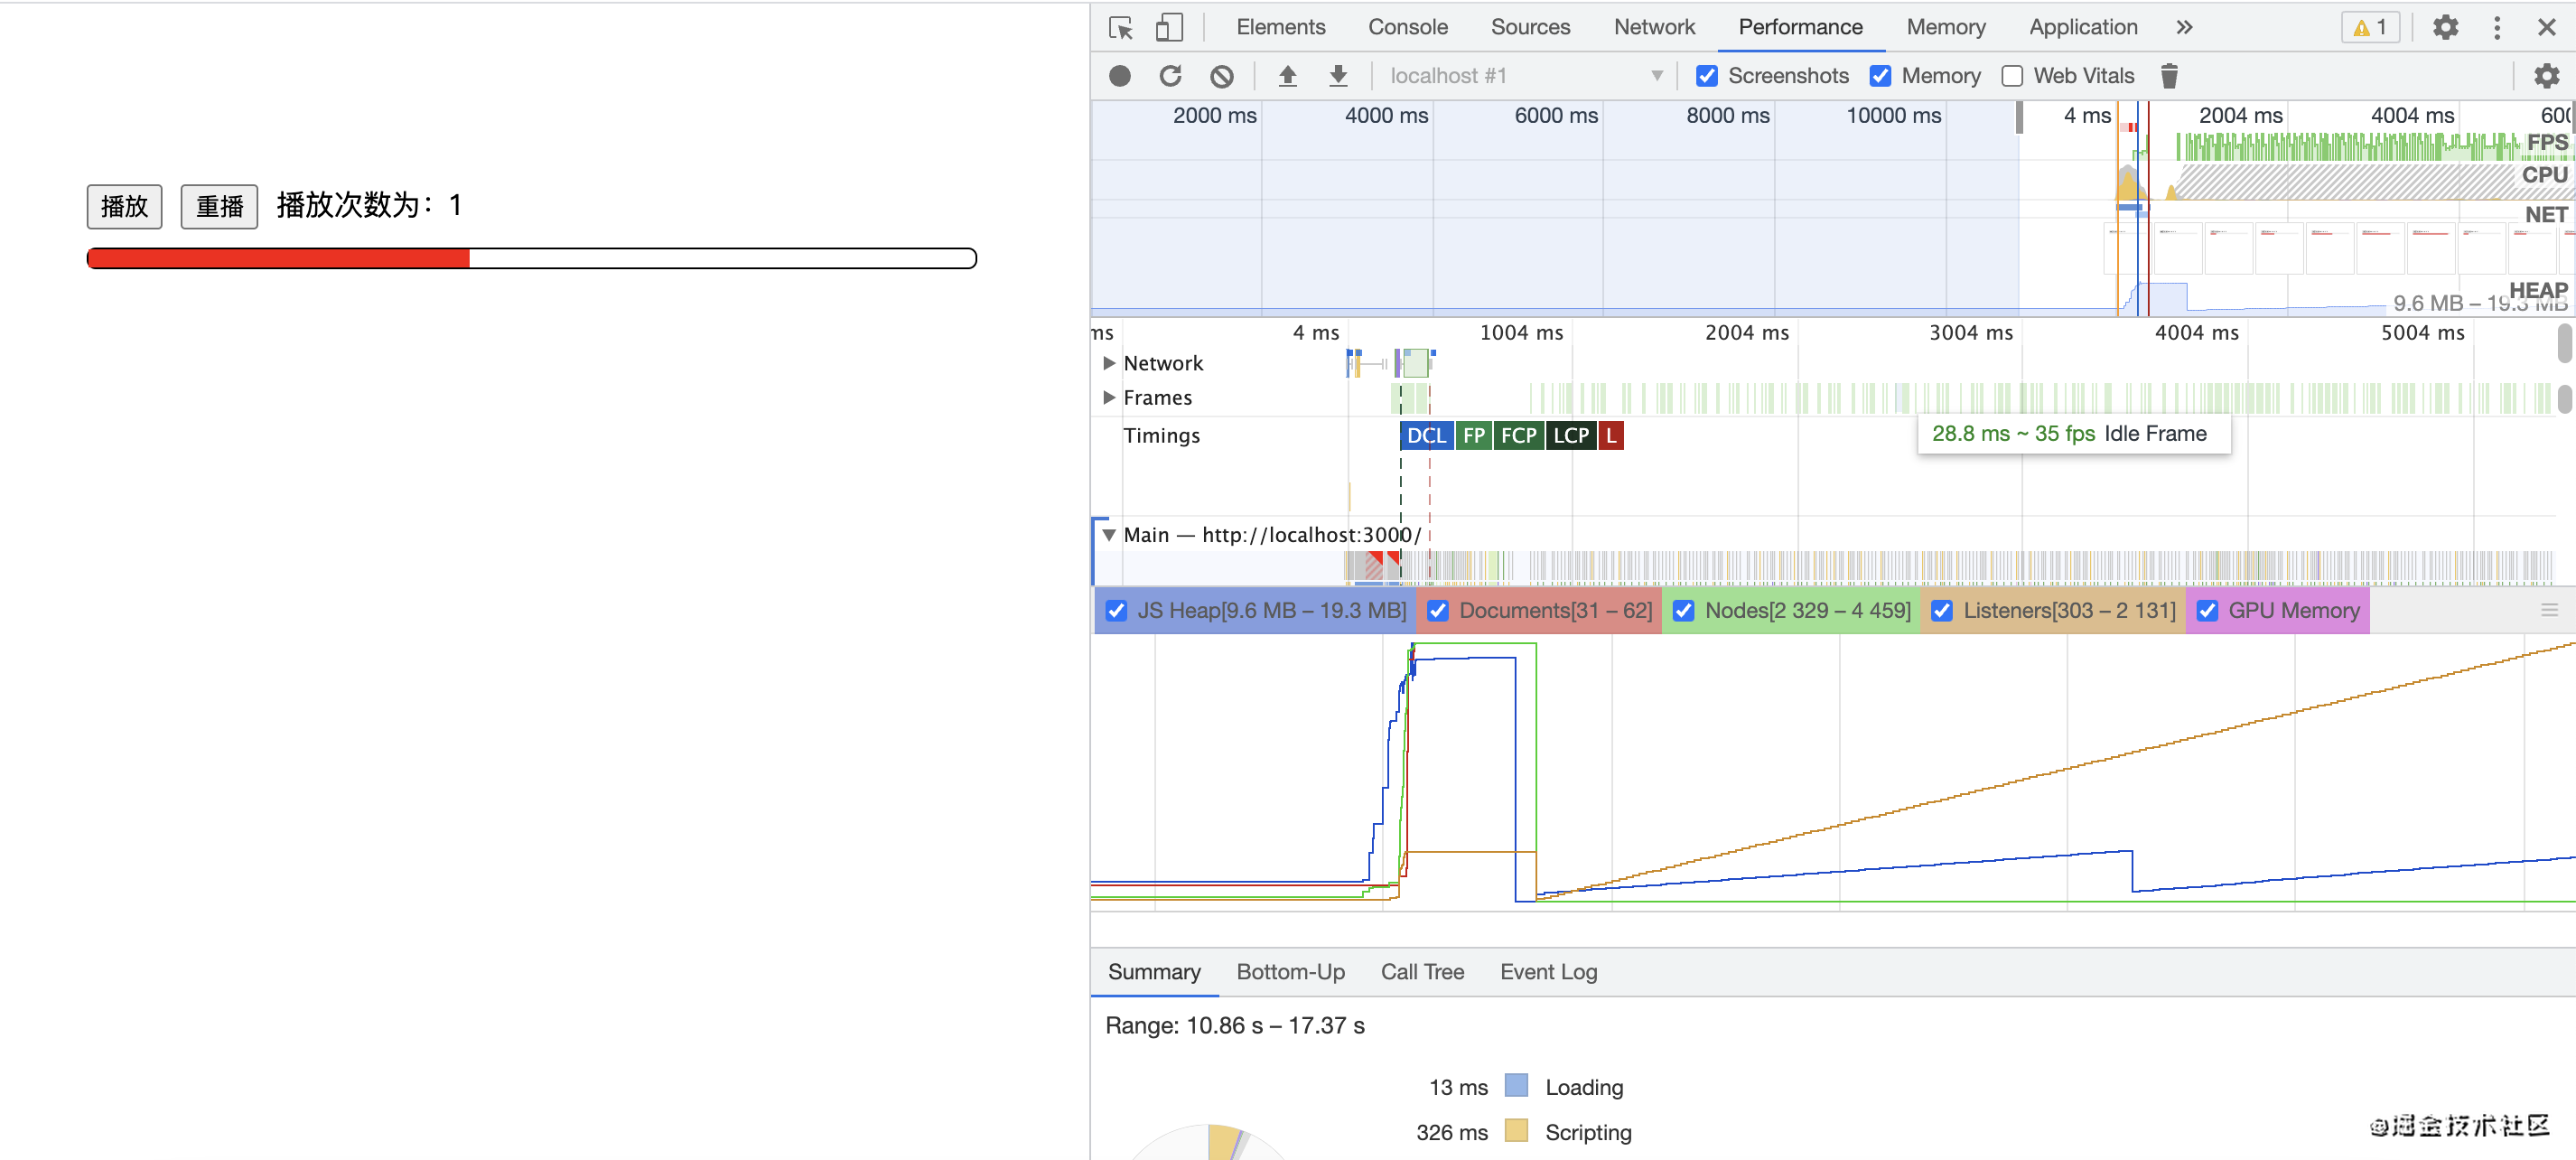The height and width of the screenshot is (1160, 2576).
Task: Uncheck the Screenshots checkbox
Action: 1706,76
